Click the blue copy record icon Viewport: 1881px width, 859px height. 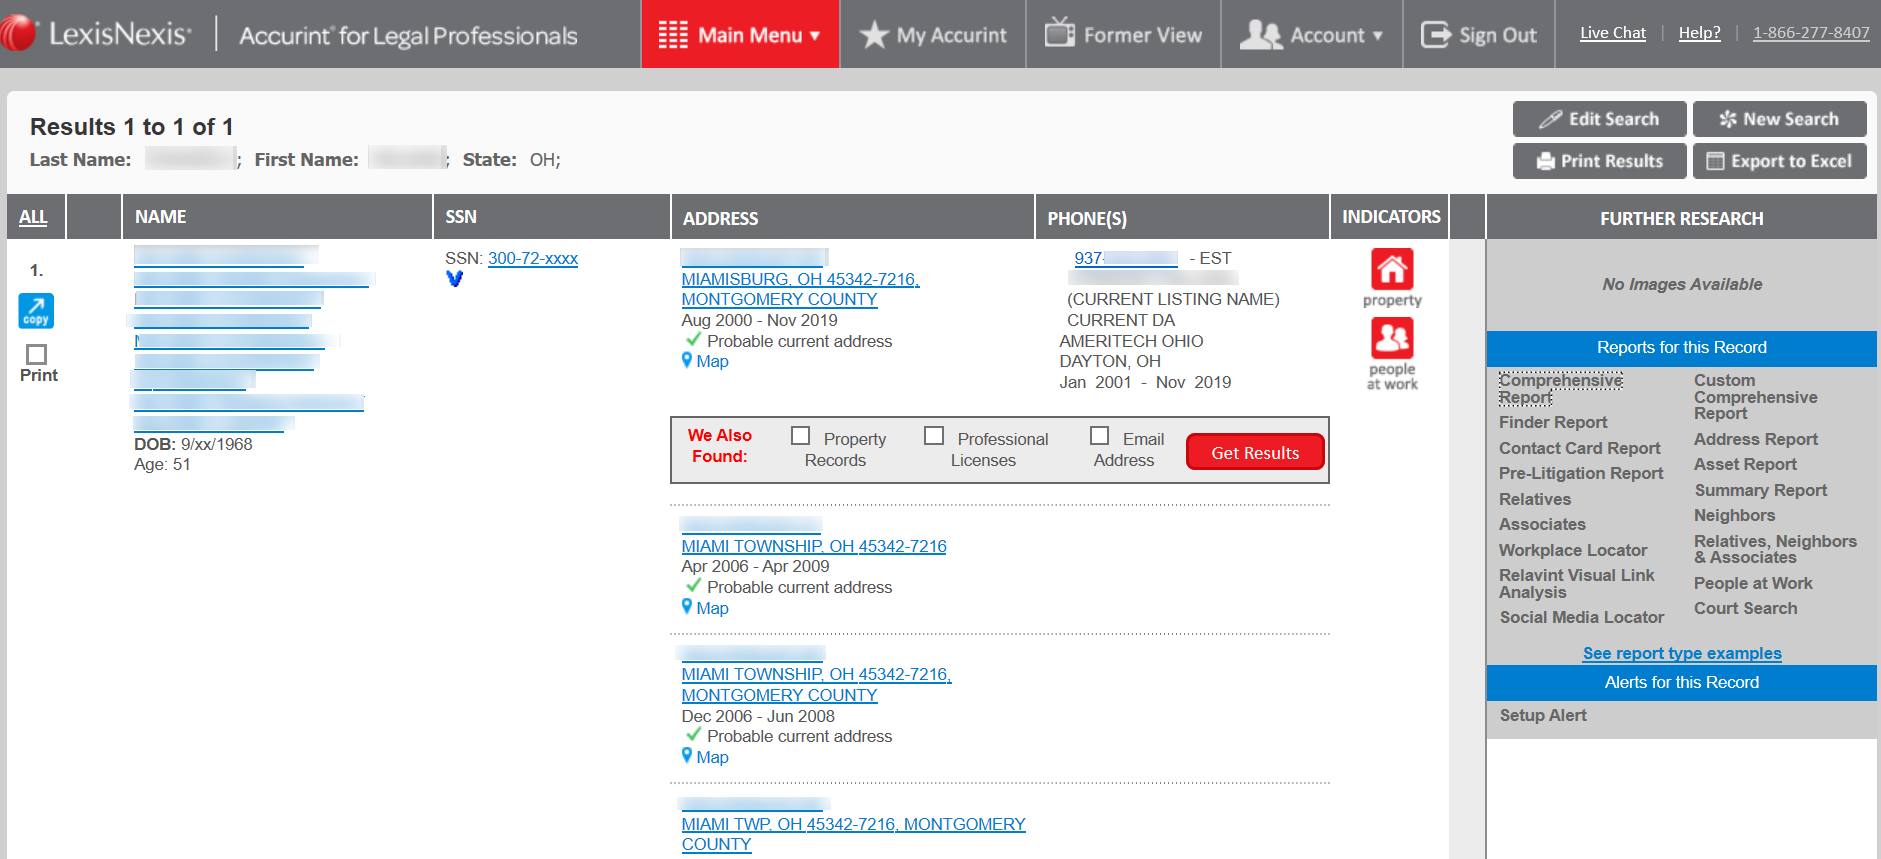coord(36,311)
